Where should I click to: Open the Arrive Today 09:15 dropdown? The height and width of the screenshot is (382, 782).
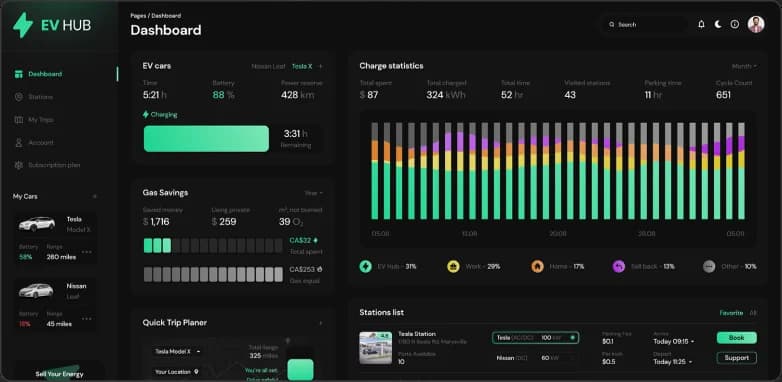(x=674, y=342)
